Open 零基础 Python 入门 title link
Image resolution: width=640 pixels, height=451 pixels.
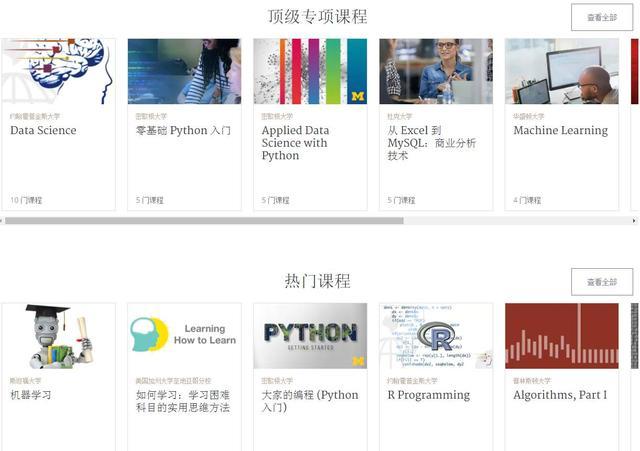click(183, 130)
